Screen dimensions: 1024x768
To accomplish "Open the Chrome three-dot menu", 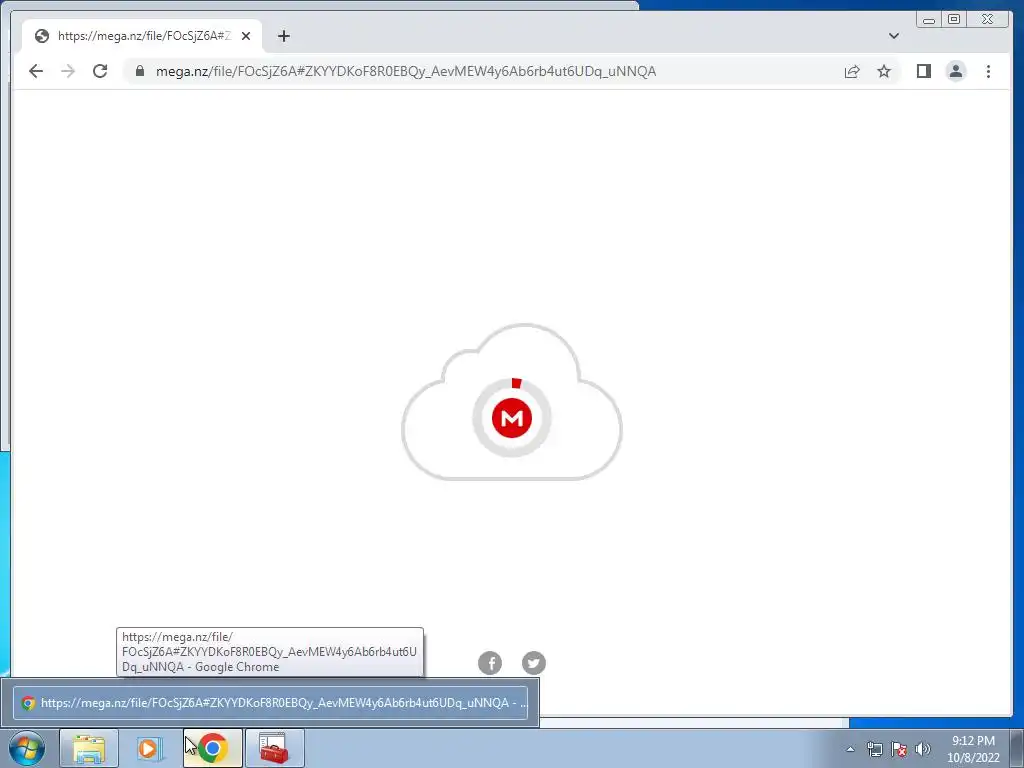I will click(988, 71).
